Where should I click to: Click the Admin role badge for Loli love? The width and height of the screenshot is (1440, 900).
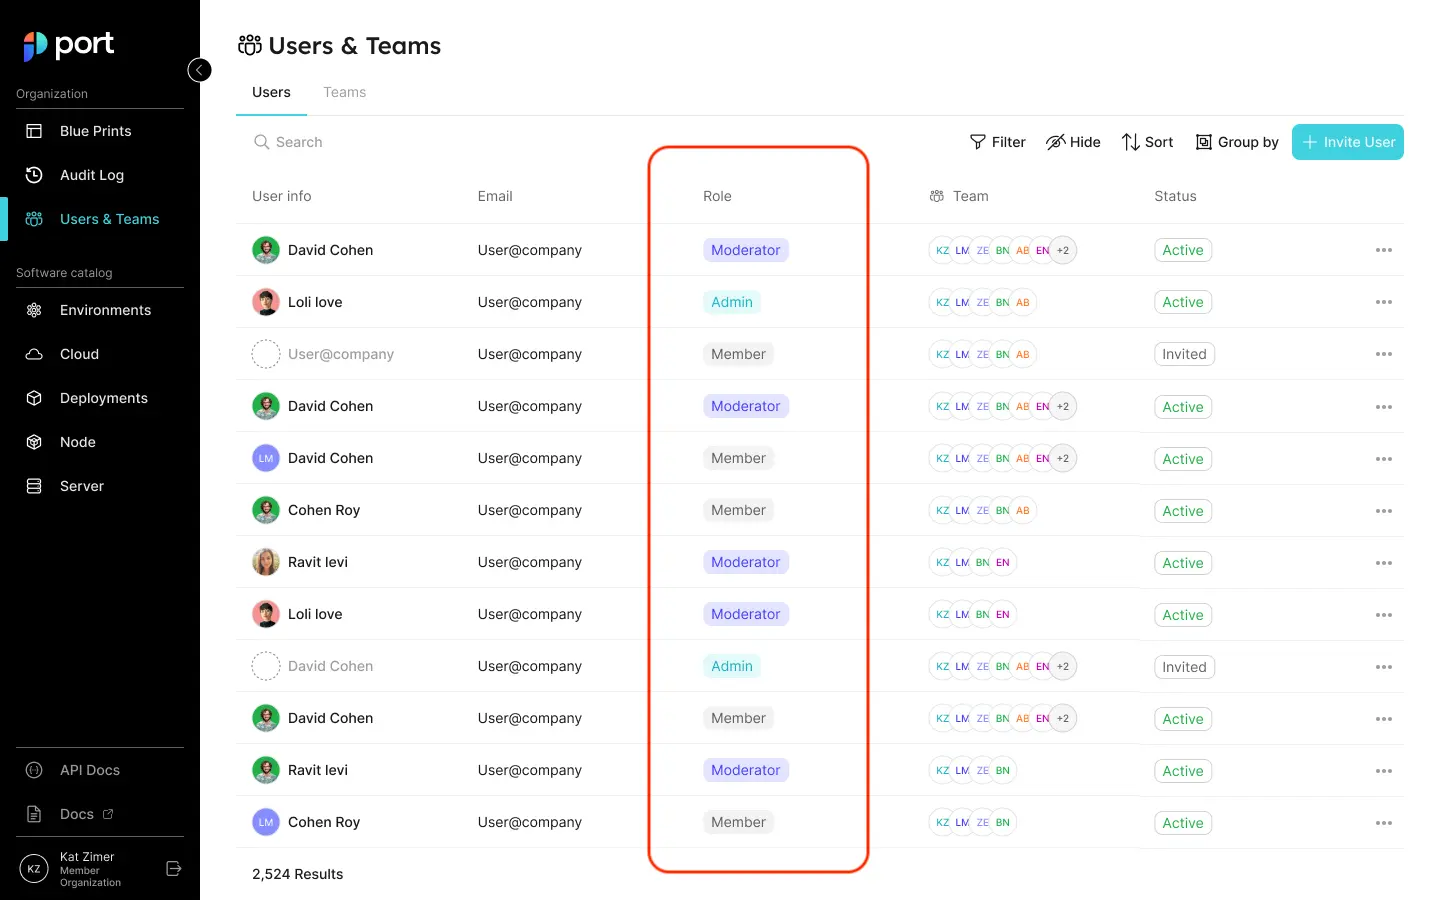[731, 302]
